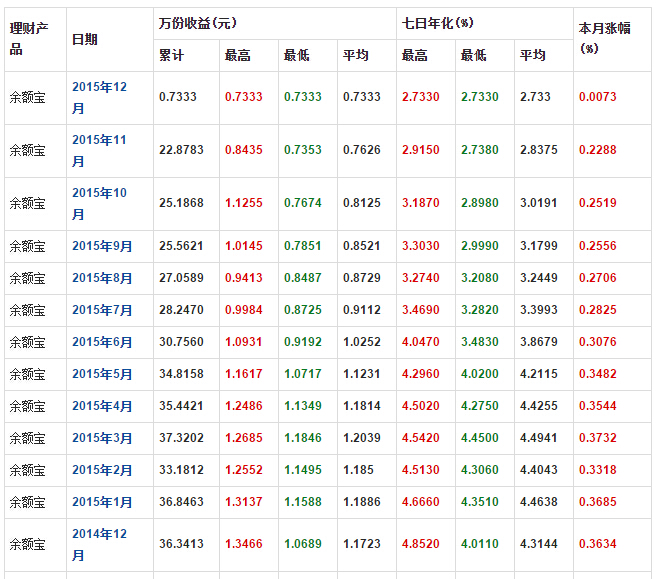Click the 本月涨幅(%) header

(x=604, y=39)
